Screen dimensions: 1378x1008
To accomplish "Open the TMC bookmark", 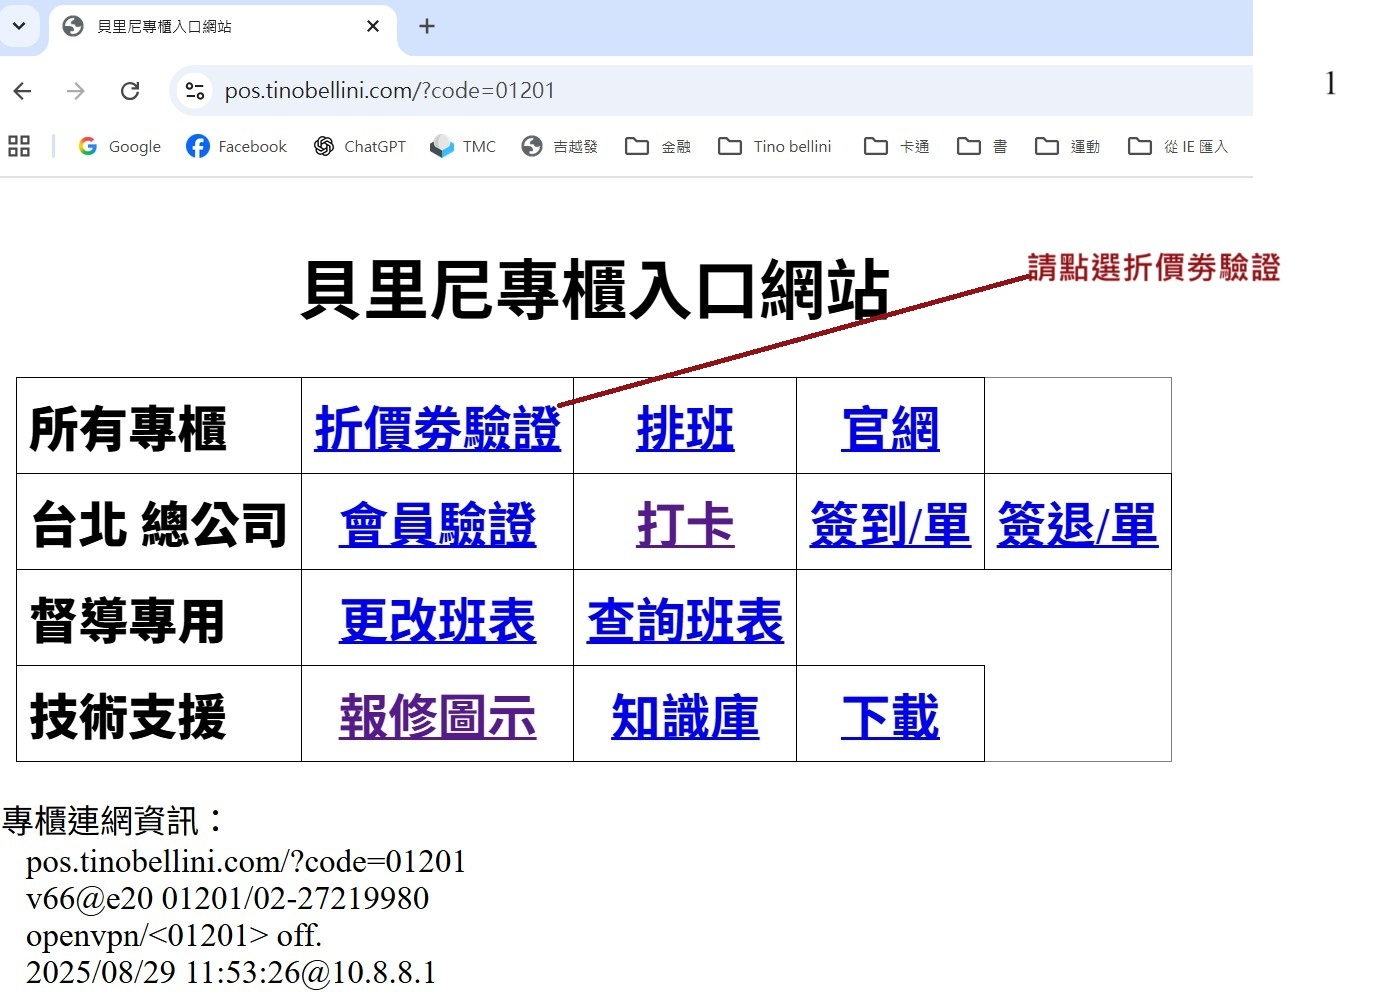I will [463, 146].
